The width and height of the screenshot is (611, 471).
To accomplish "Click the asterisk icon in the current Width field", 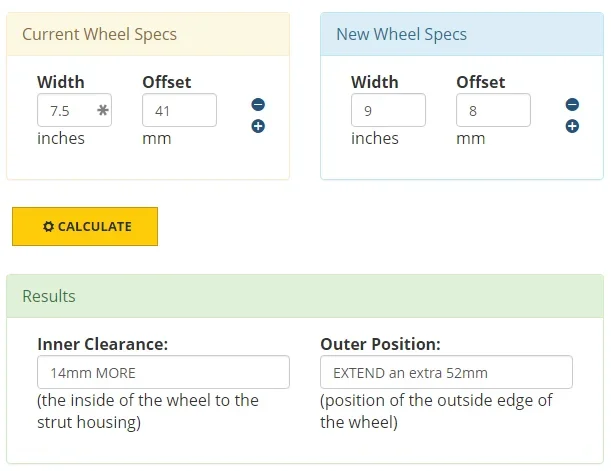I will click(x=103, y=110).
